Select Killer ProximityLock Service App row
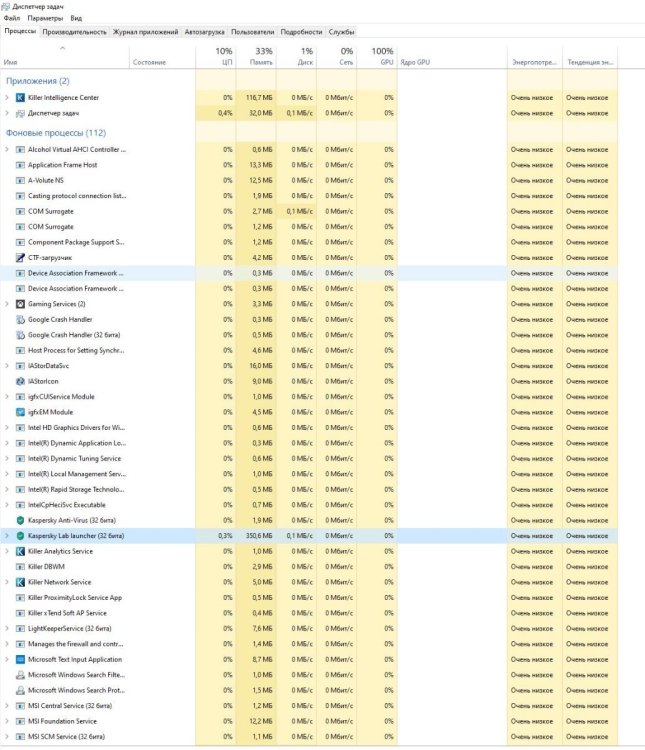 (309, 598)
